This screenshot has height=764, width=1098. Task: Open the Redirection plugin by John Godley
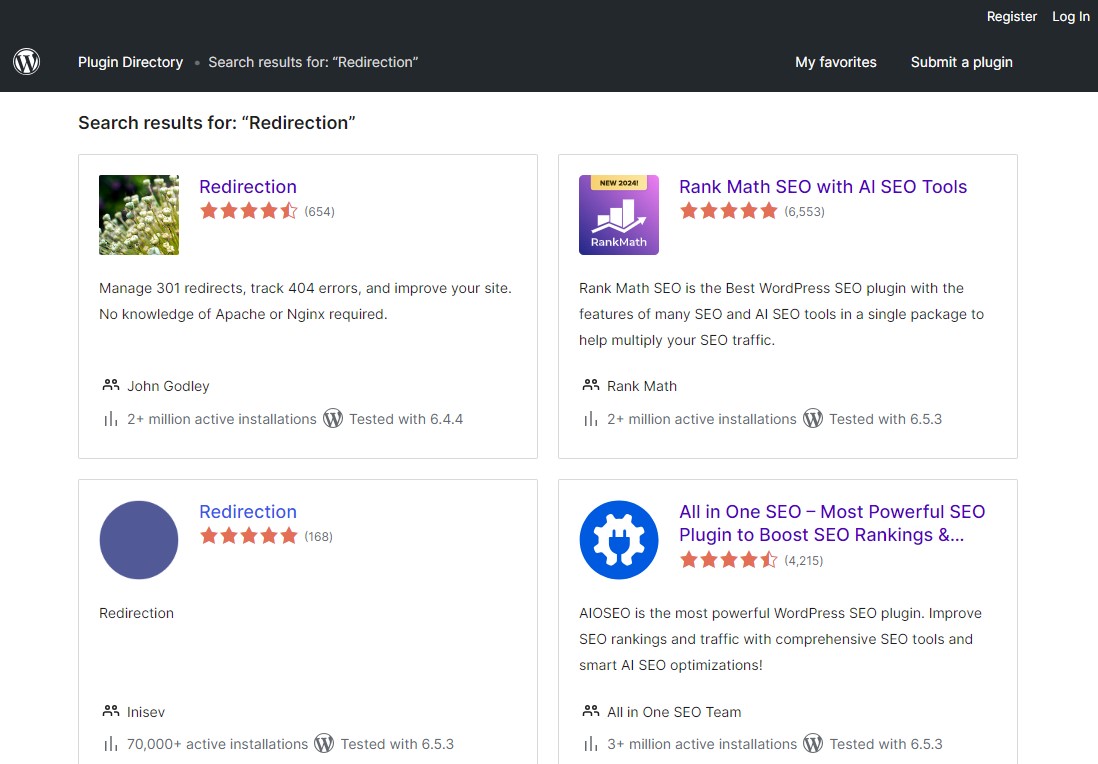[248, 186]
